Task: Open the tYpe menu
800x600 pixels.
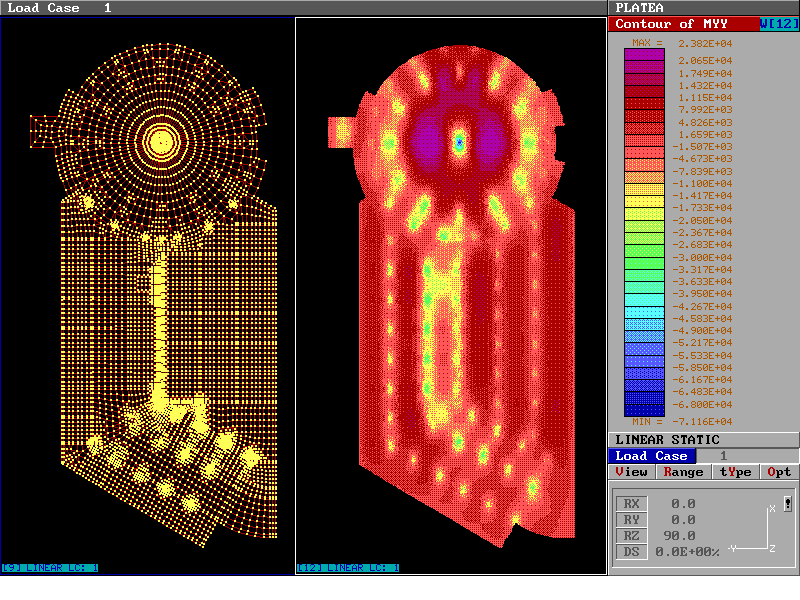Action: (735, 472)
